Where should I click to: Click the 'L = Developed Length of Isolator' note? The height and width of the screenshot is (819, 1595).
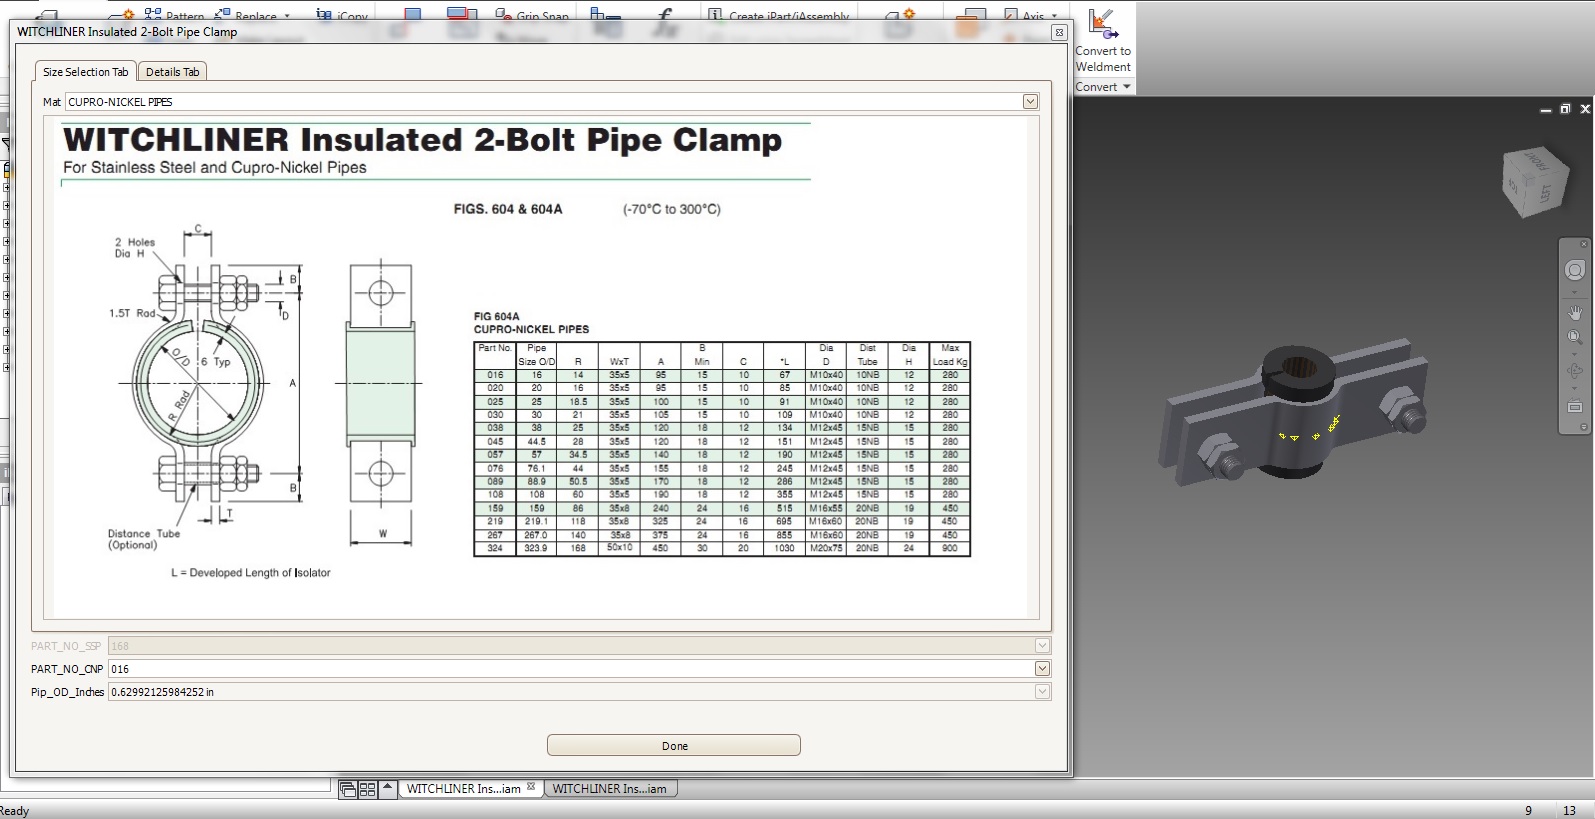click(x=250, y=573)
